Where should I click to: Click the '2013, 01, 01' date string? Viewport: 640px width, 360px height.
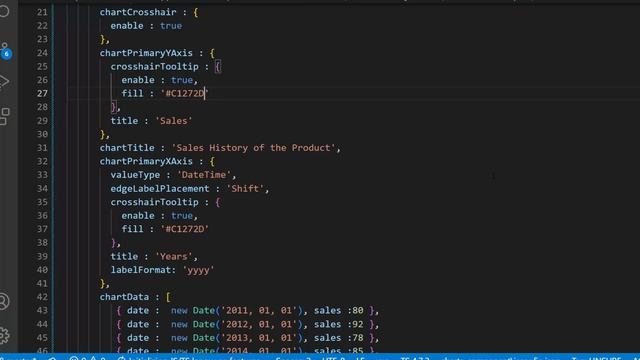pos(259,338)
